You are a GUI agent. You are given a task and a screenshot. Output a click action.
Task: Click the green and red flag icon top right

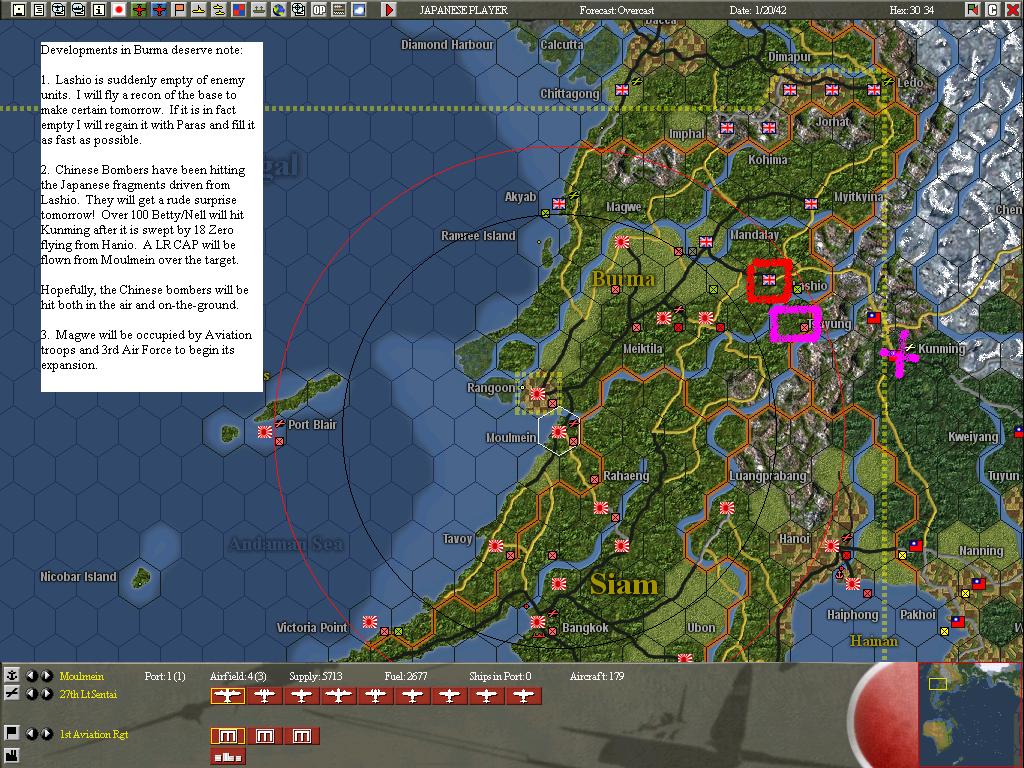click(x=972, y=10)
